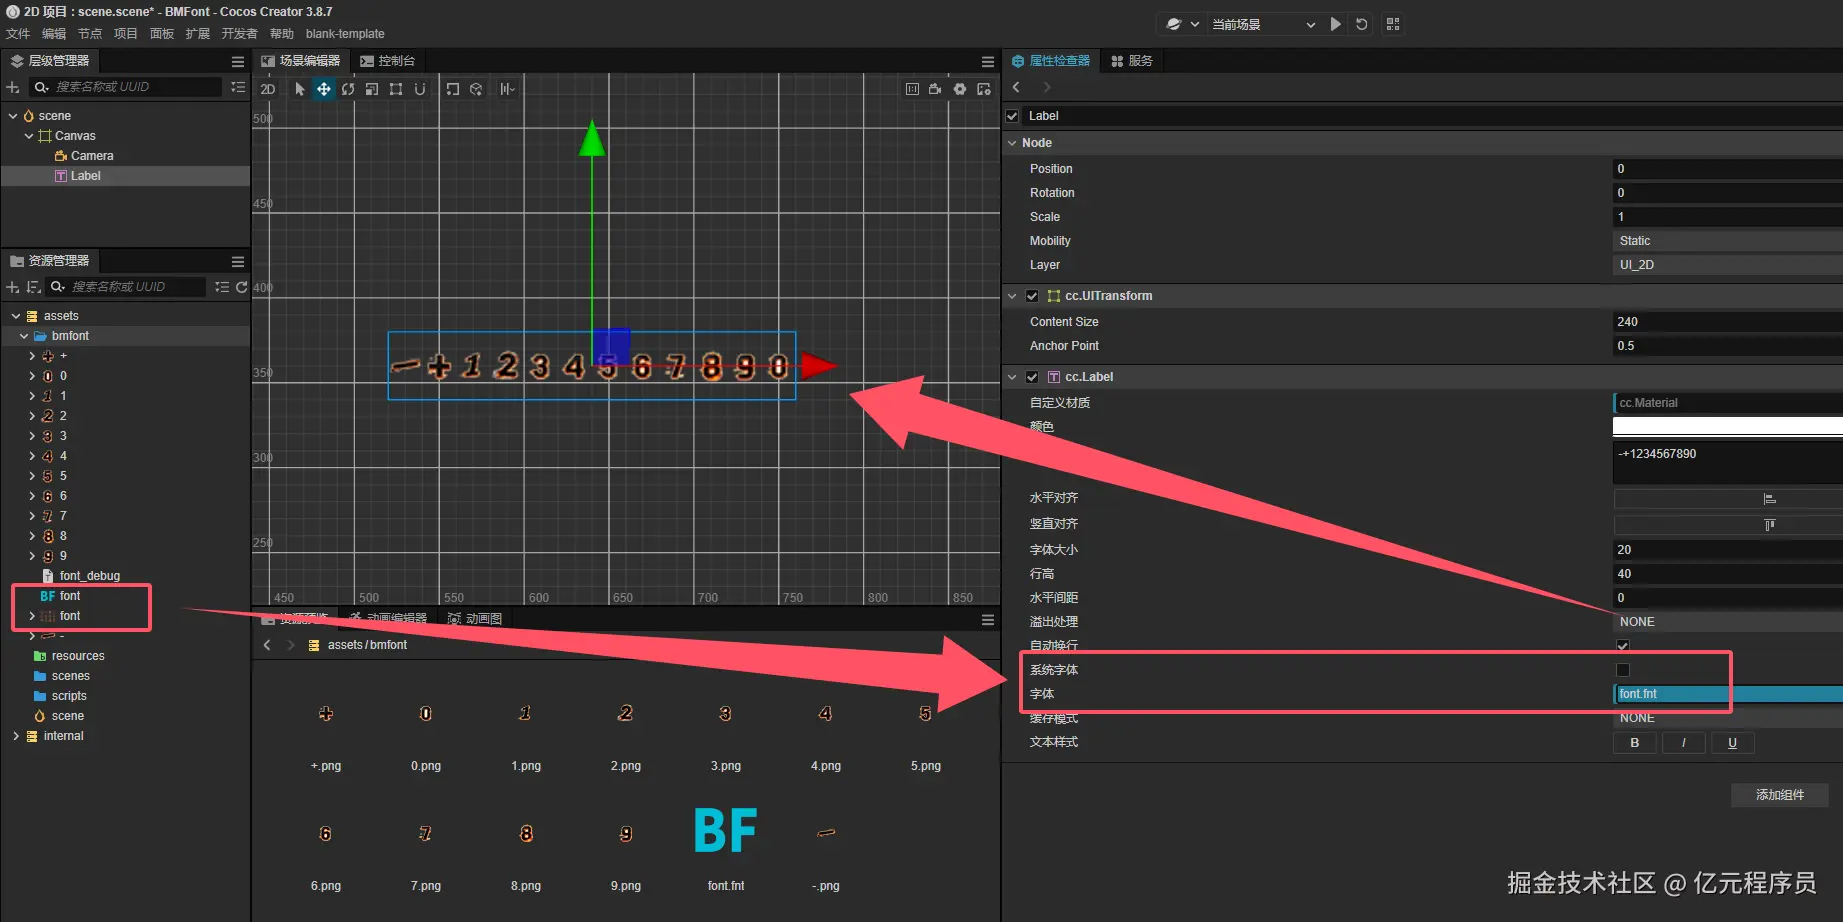
Task: Collapse the Canvas node in hierarchy
Action: [29, 136]
